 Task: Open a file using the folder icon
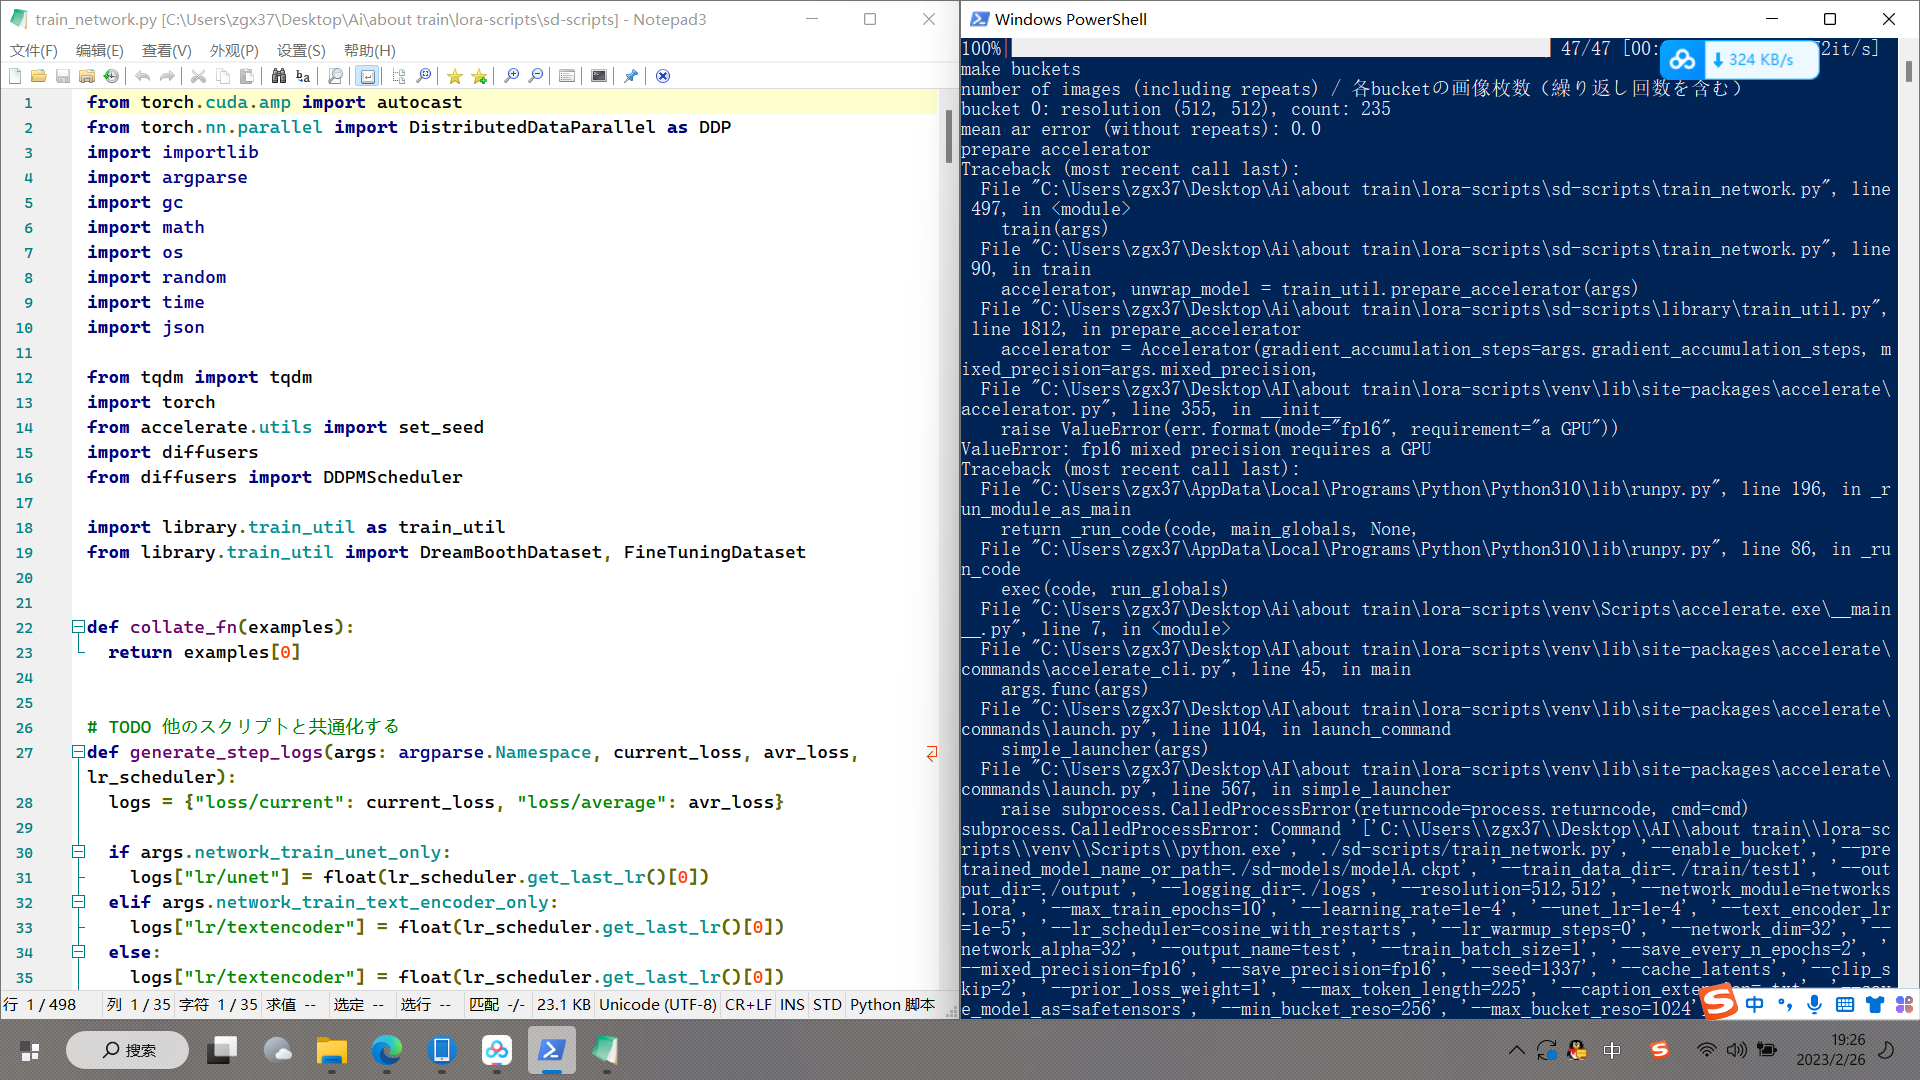[x=39, y=76]
